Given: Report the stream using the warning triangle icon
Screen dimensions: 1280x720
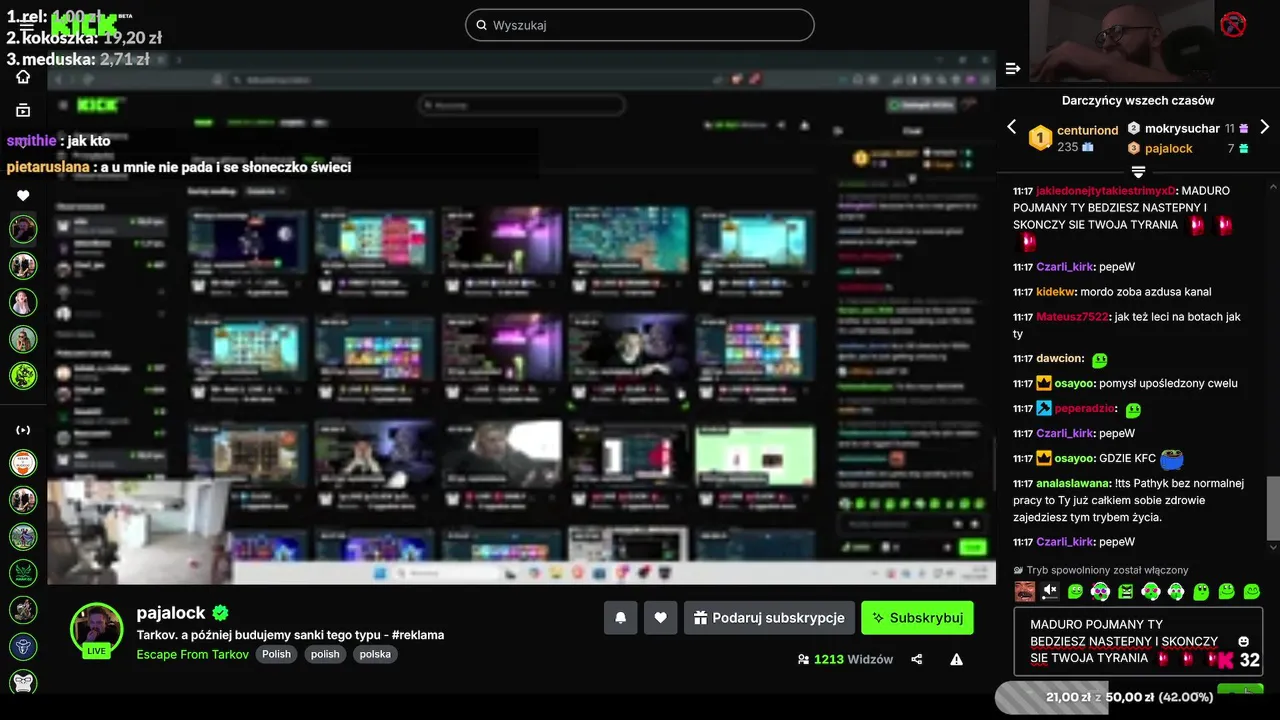Looking at the screenshot, I should click(956, 659).
